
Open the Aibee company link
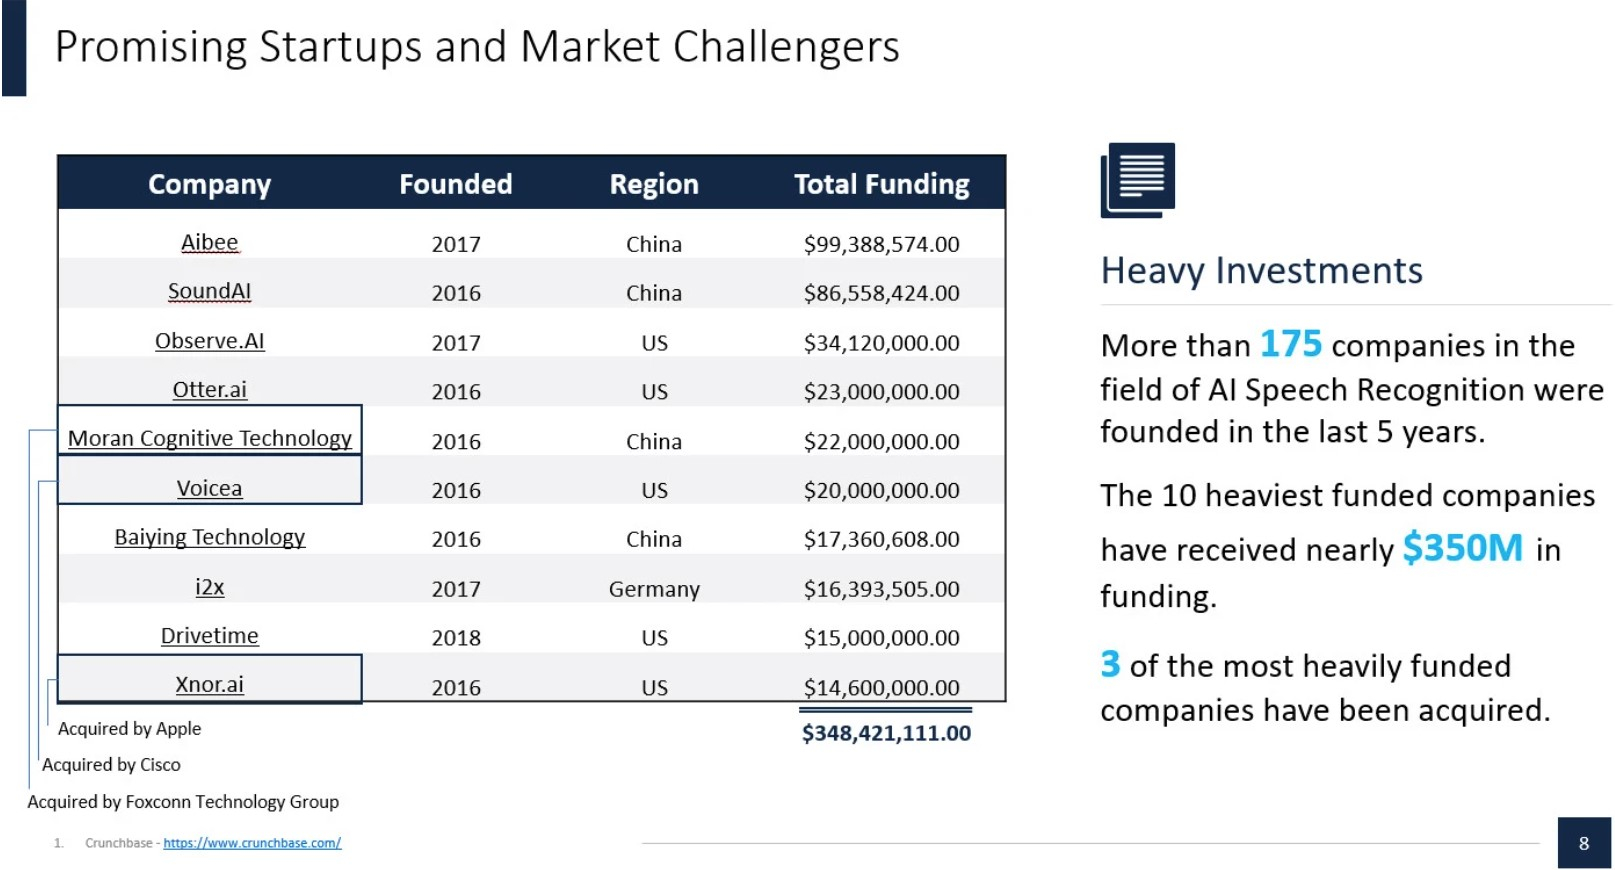pyautogui.click(x=210, y=242)
